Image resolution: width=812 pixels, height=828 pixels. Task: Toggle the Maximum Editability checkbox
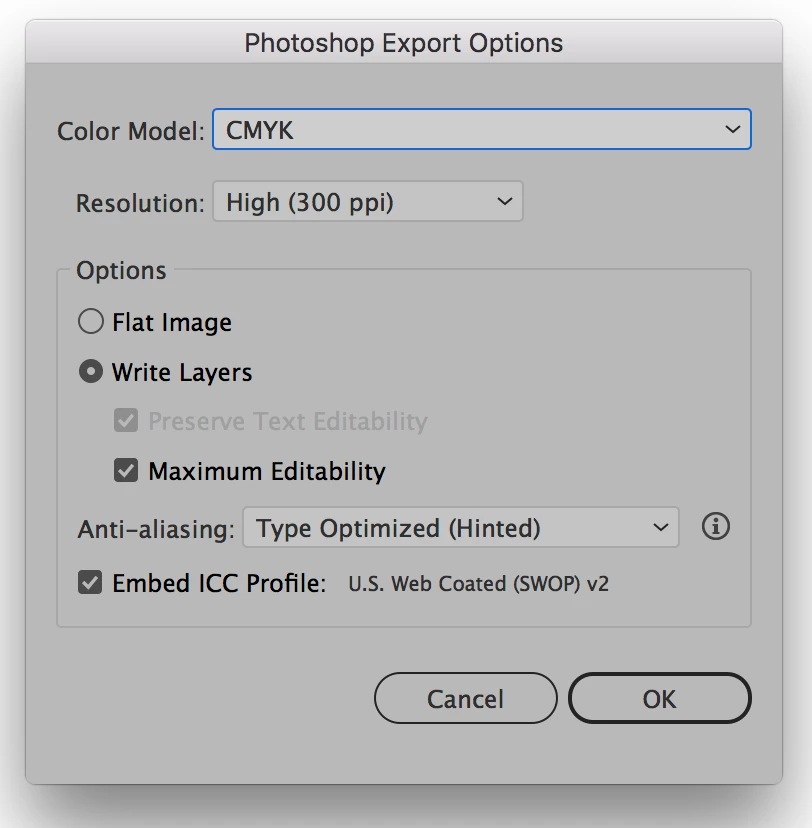pyautogui.click(x=126, y=471)
